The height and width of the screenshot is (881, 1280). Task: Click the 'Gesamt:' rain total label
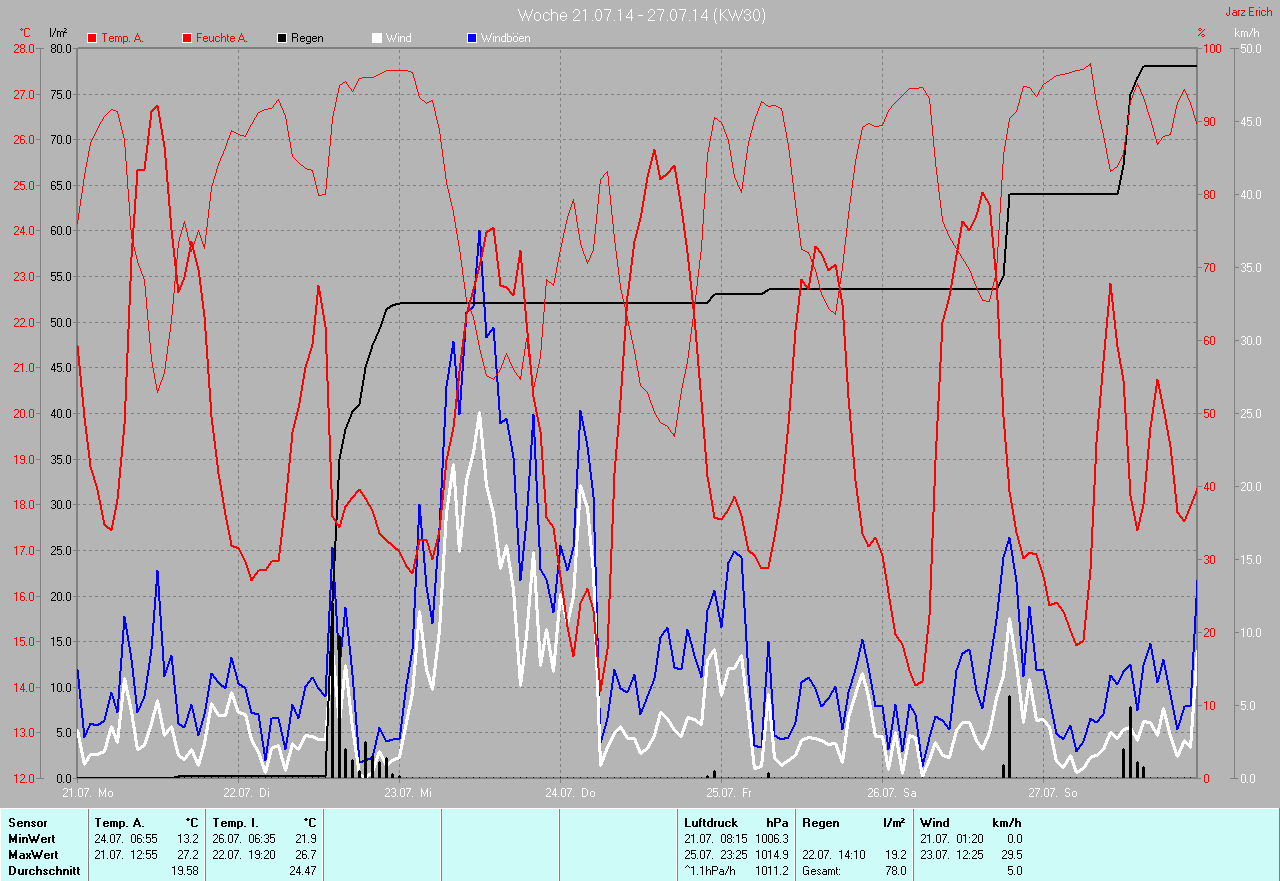[822, 871]
